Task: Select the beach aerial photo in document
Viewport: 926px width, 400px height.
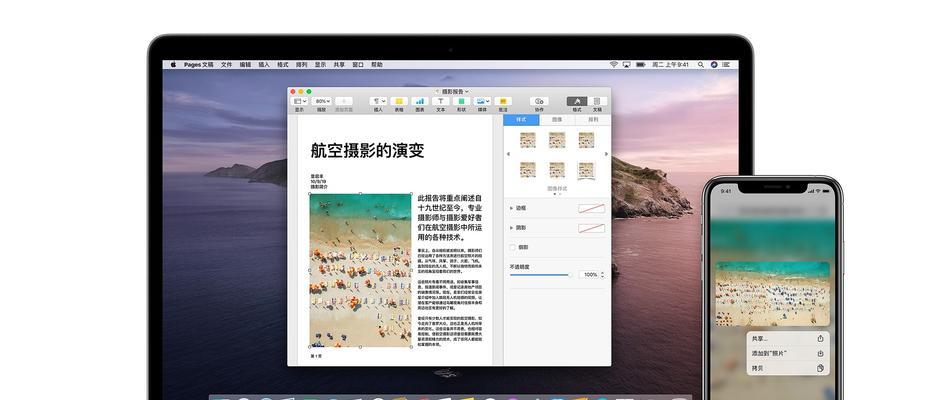Action: [x=360, y=270]
